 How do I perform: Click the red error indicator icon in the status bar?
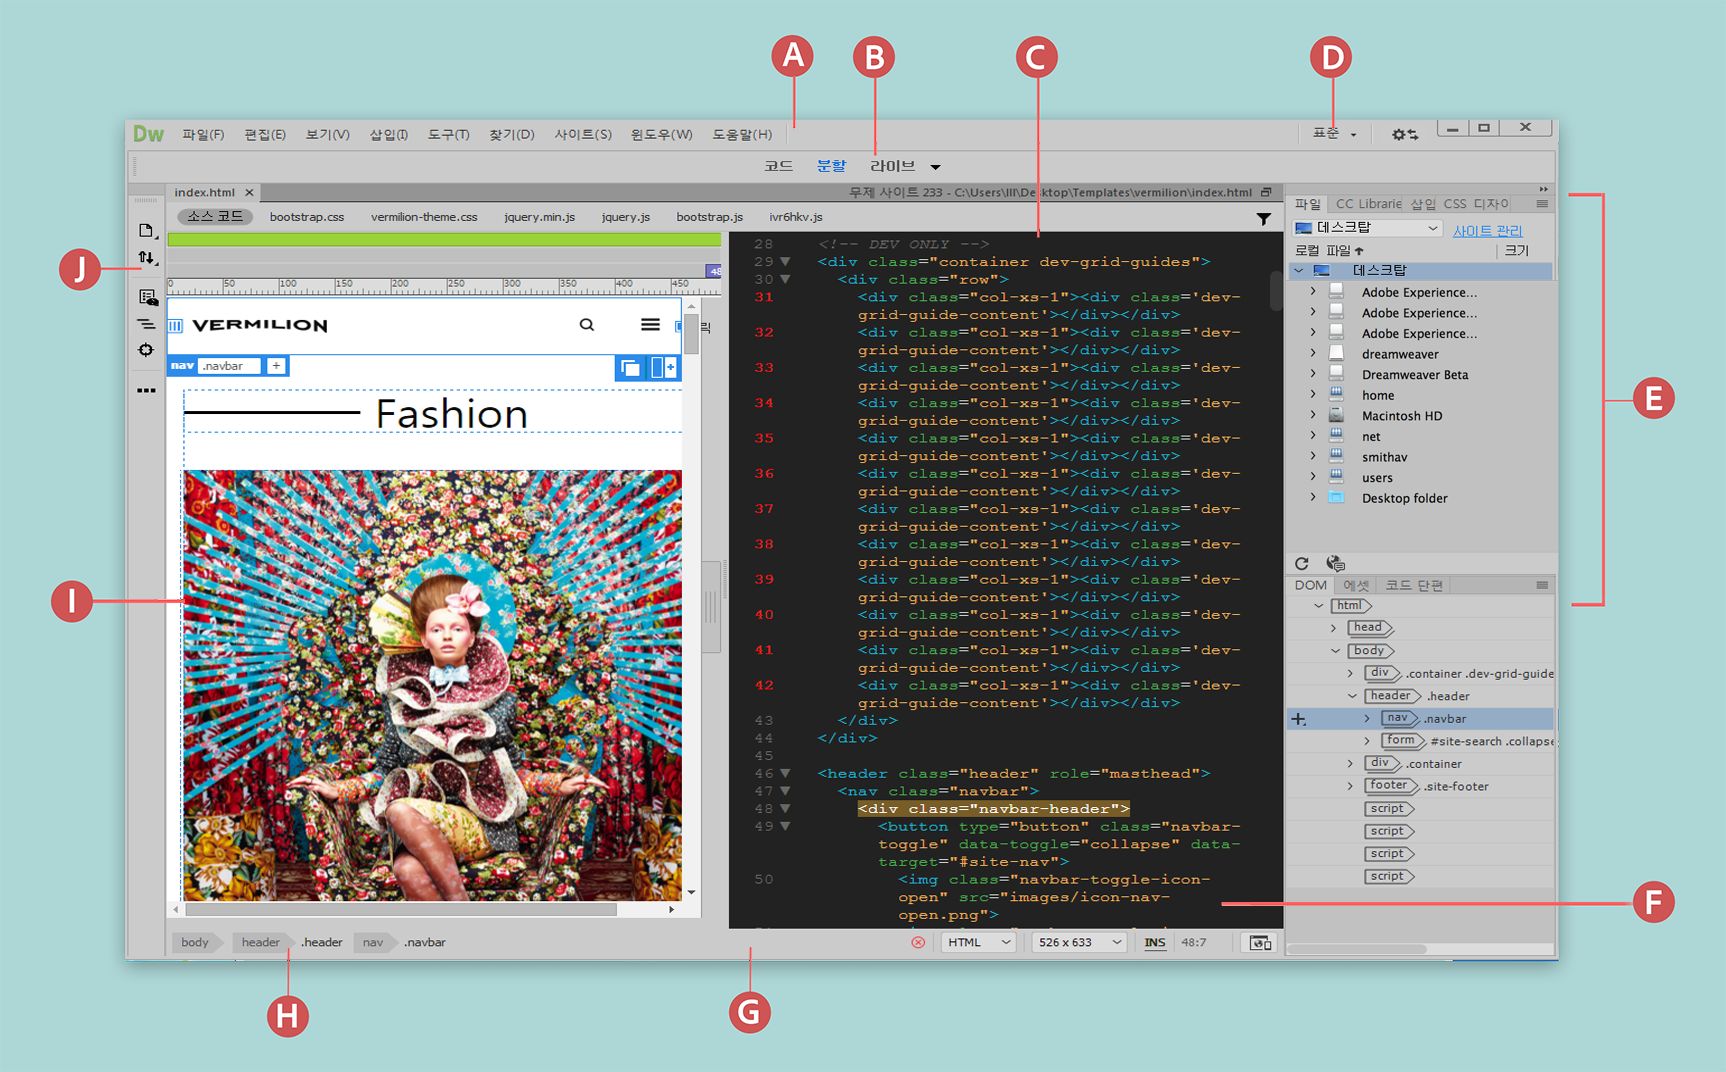(917, 941)
